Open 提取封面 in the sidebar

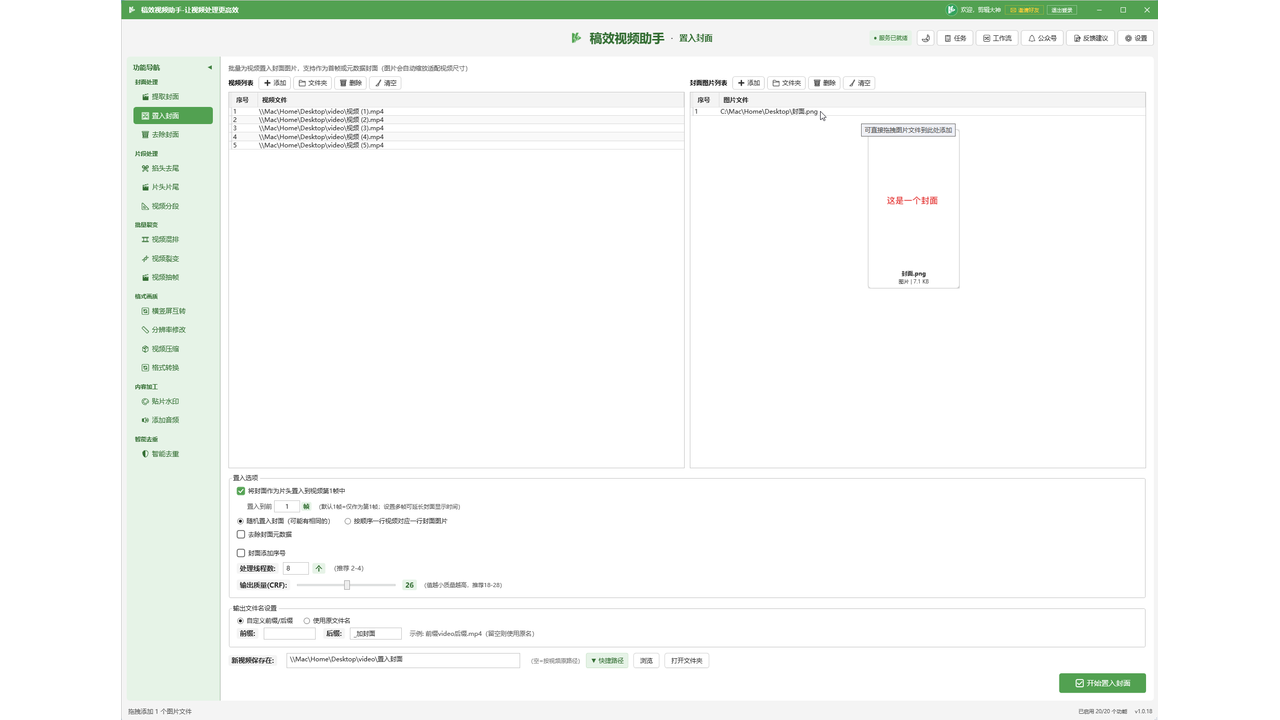coord(172,97)
